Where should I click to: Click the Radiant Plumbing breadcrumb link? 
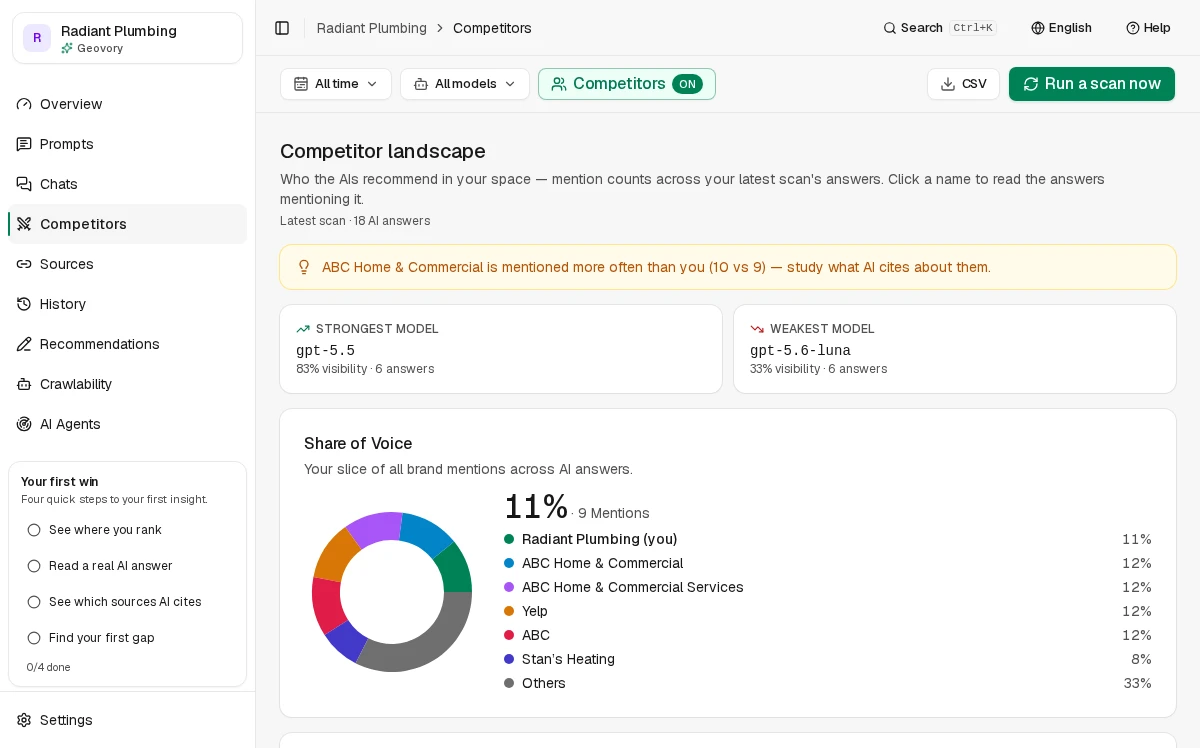(372, 28)
